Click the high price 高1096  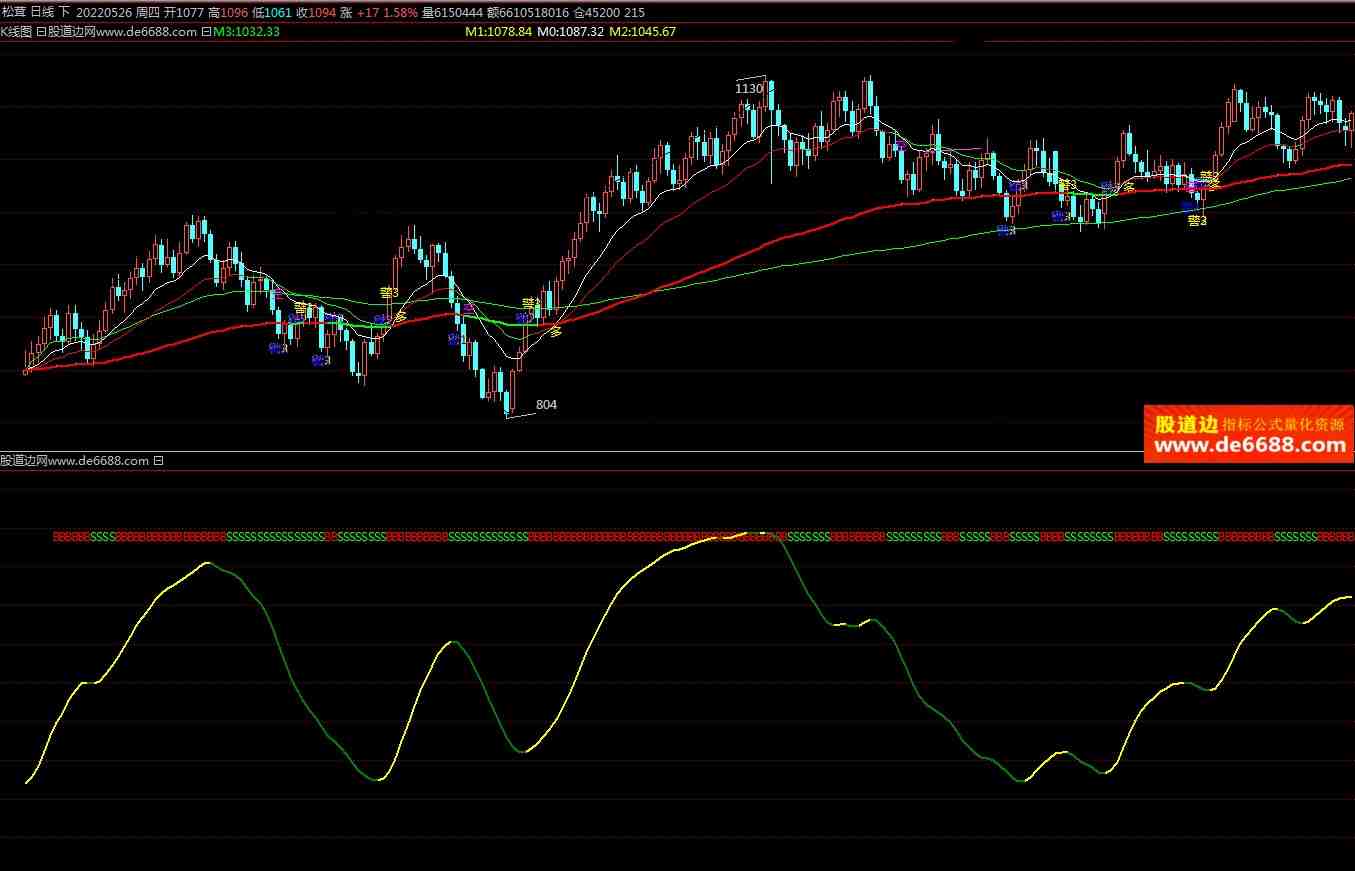pos(229,13)
